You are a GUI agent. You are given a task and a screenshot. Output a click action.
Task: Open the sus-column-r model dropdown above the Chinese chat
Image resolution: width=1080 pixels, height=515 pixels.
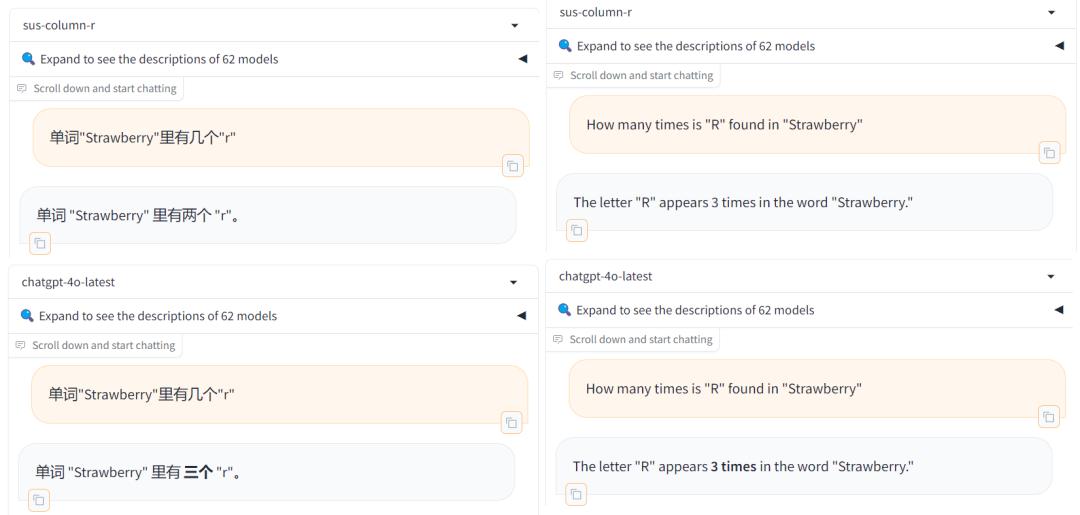pyautogui.click(x=514, y=25)
